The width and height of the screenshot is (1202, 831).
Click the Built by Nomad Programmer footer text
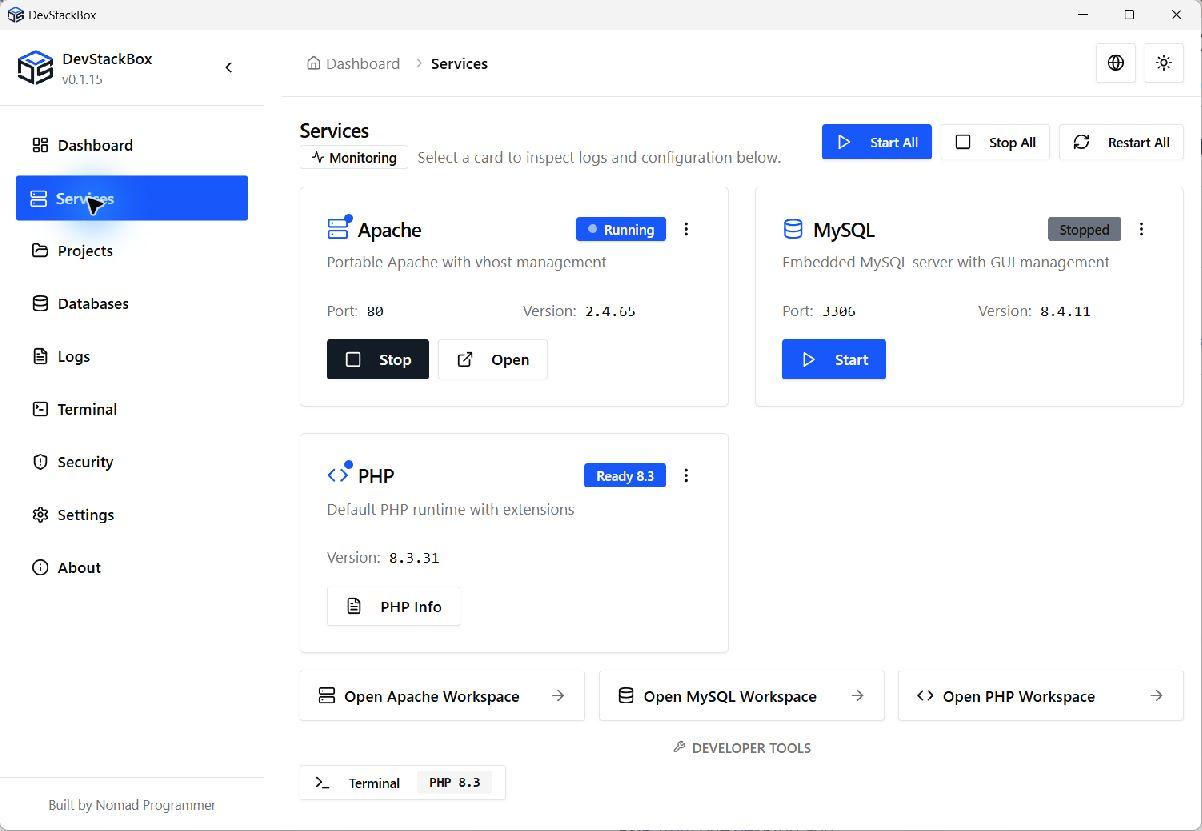pyautogui.click(x=132, y=805)
